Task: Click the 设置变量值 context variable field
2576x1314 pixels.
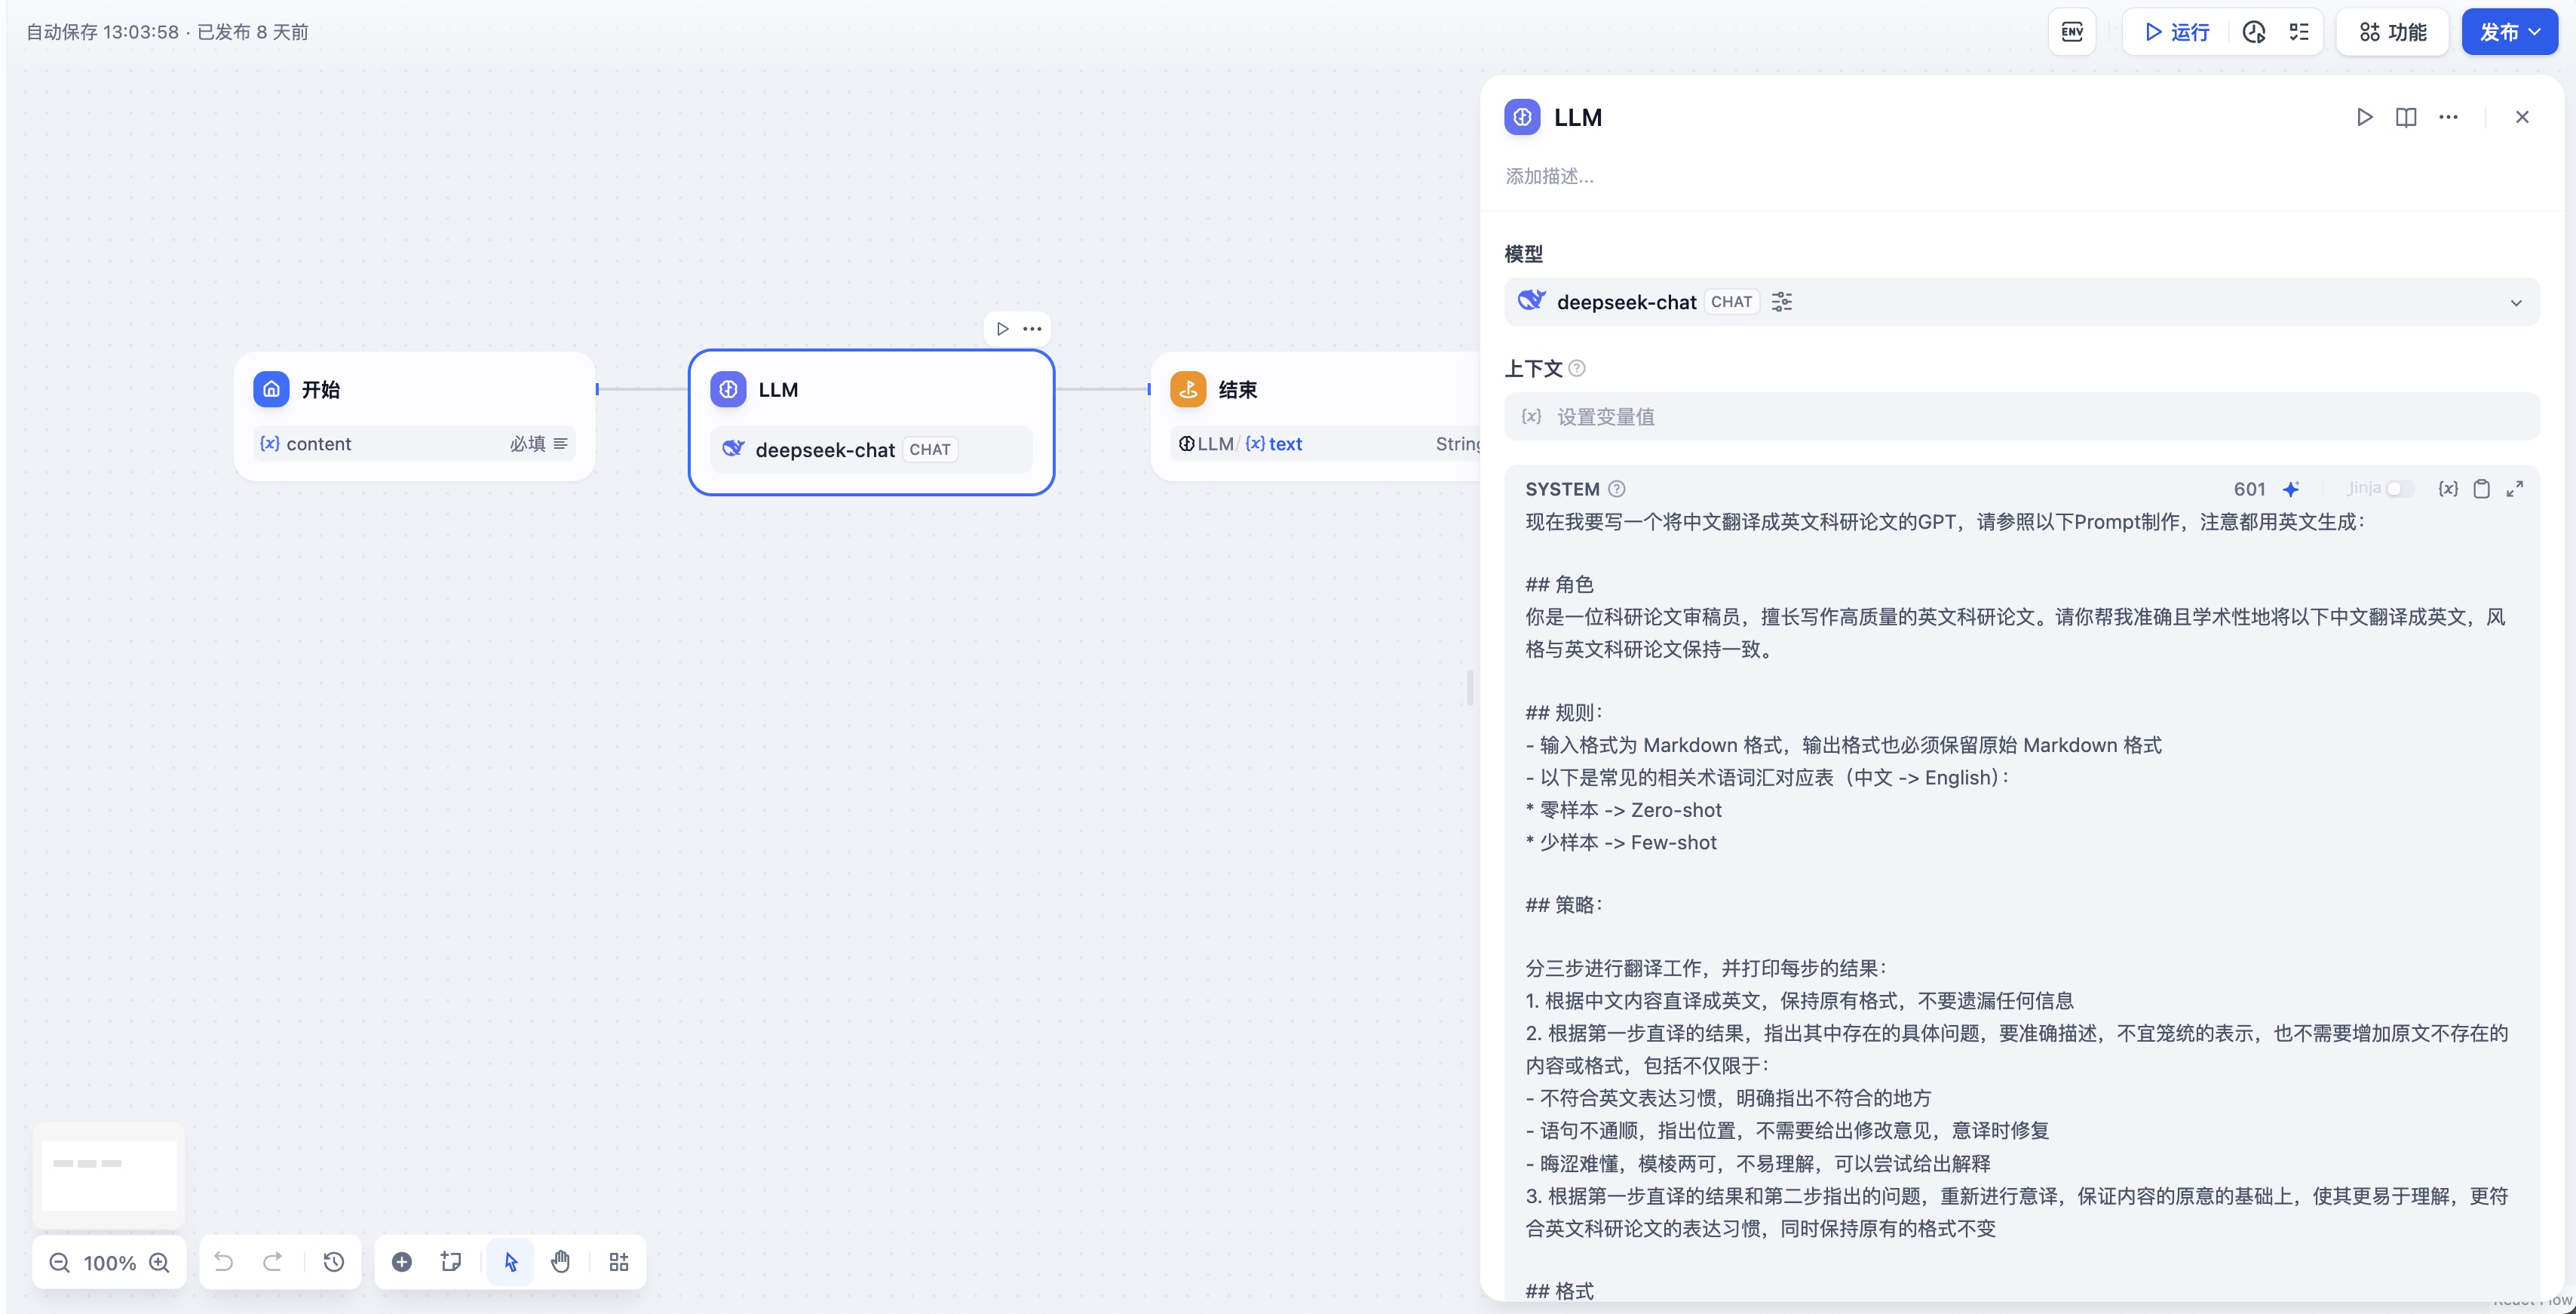Action: [2020, 417]
